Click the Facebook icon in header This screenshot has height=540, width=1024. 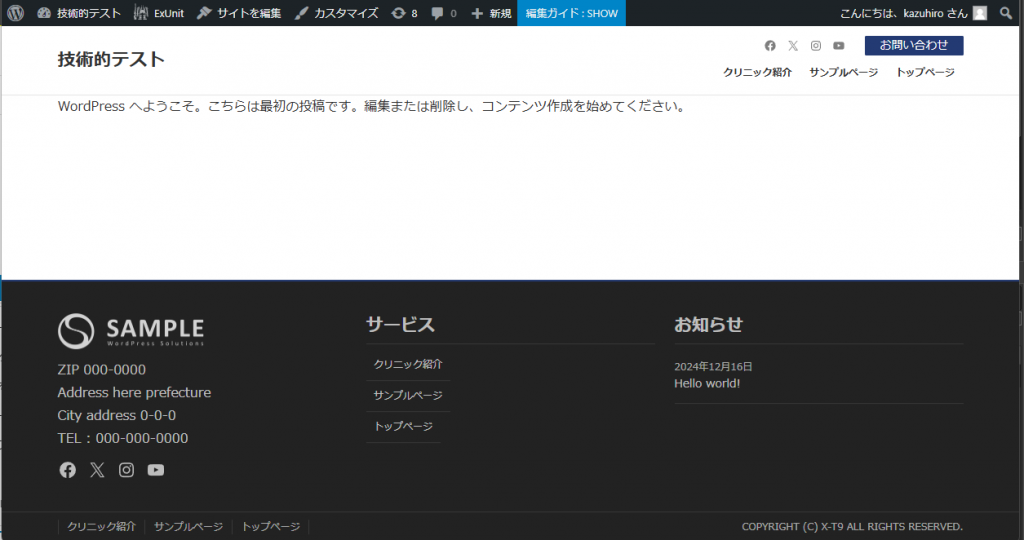point(770,46)
